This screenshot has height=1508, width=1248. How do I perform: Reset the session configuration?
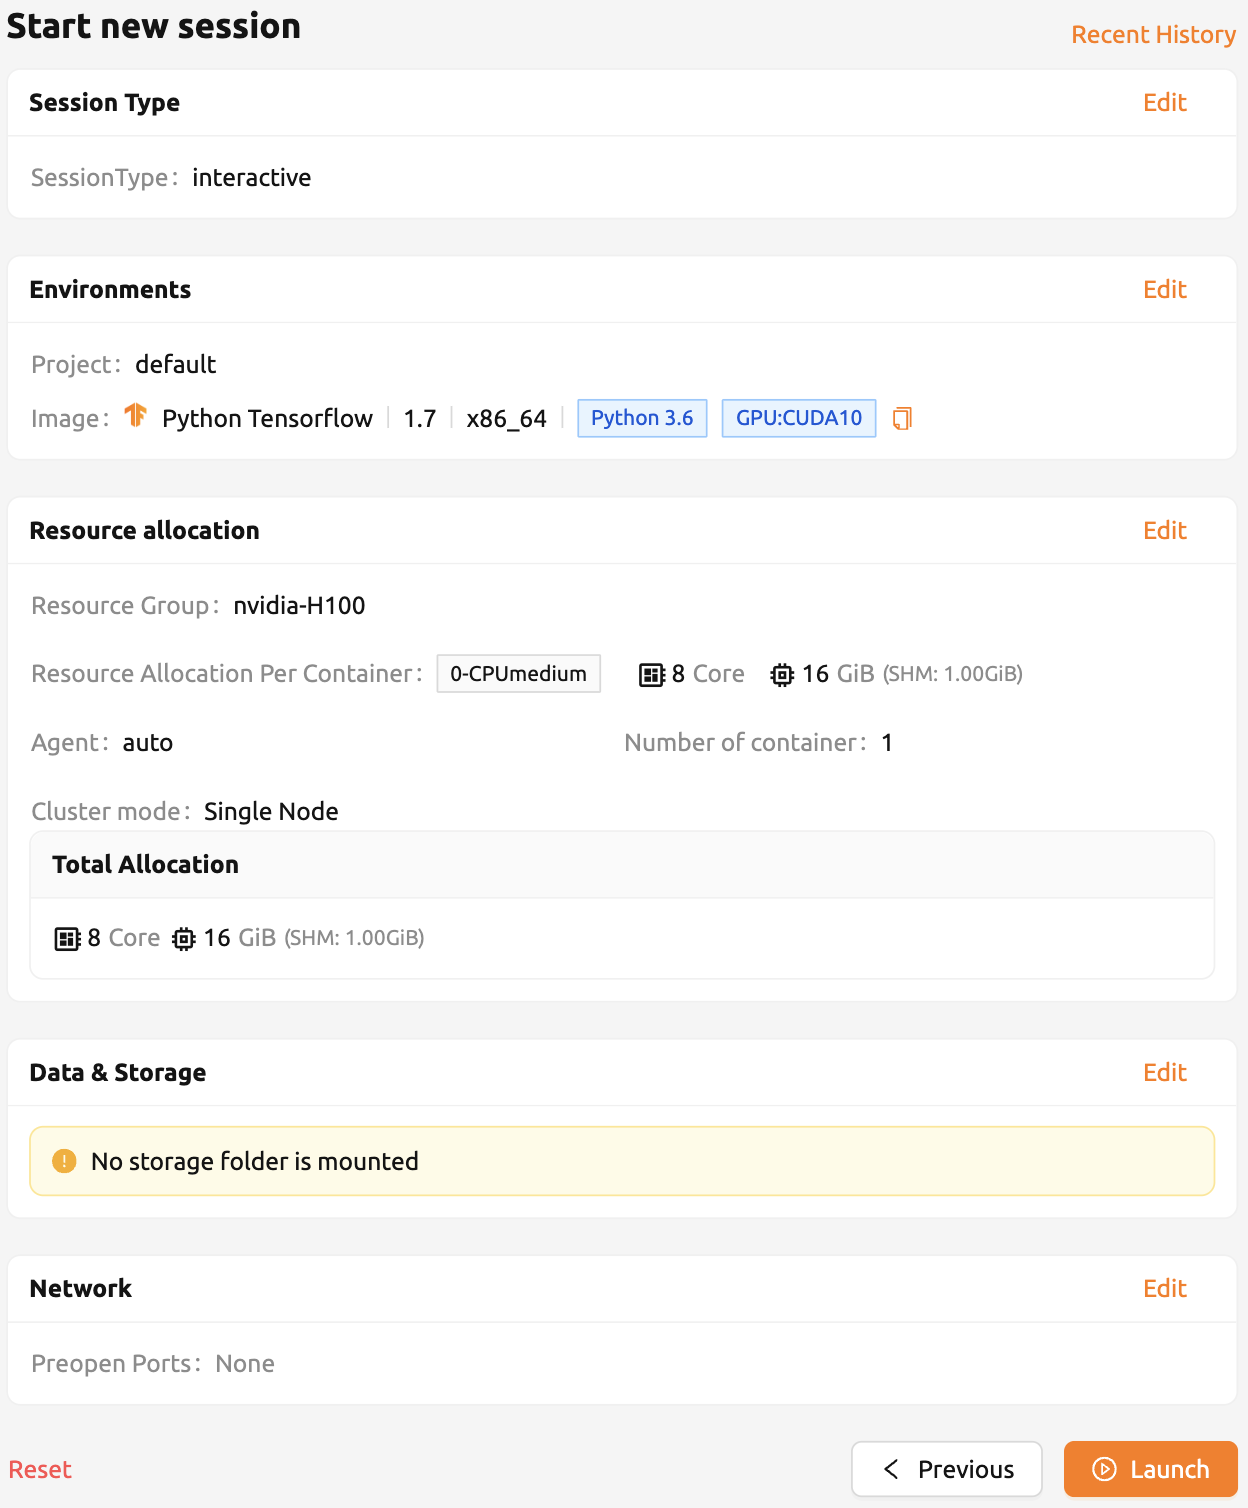(x=40, y=1470)
